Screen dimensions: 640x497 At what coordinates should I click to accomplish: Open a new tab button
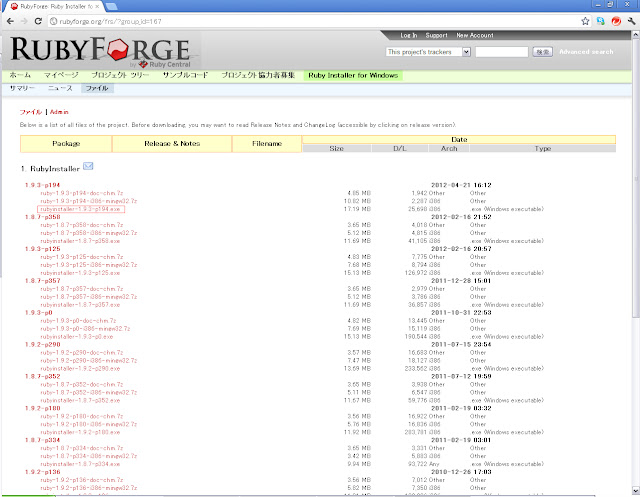[x=111, y=7]
